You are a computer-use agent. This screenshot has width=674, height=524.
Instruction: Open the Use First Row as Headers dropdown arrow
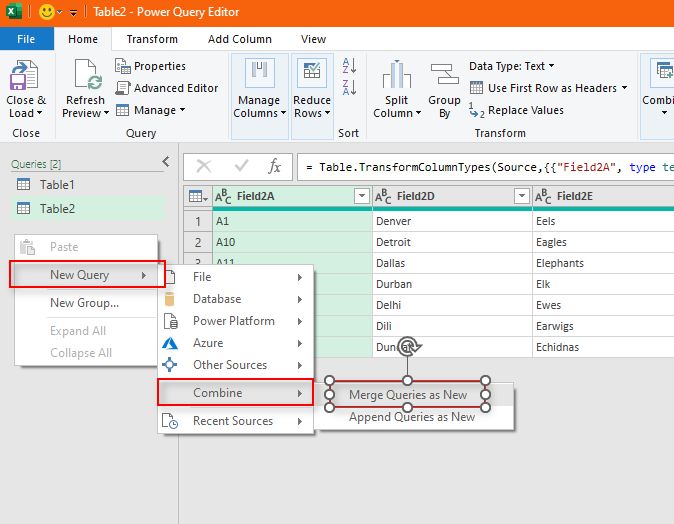point(624,88)
